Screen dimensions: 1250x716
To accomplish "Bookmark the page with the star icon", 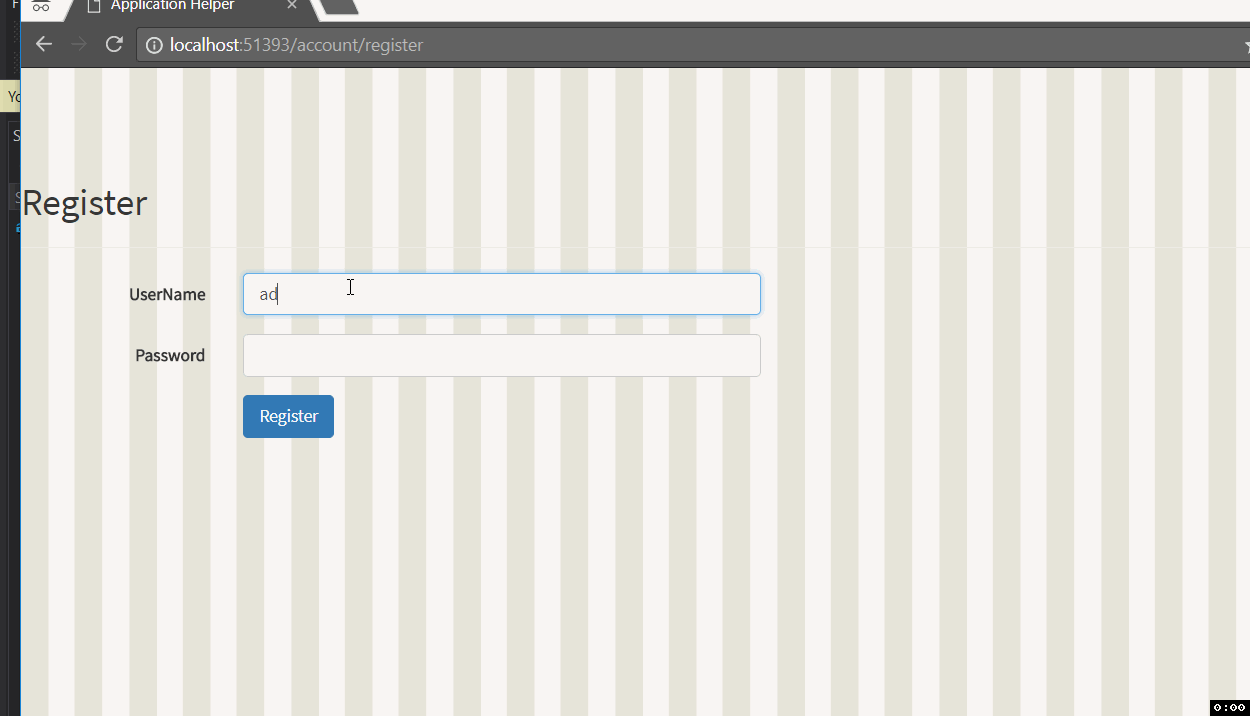I will tap(1246, 45).
